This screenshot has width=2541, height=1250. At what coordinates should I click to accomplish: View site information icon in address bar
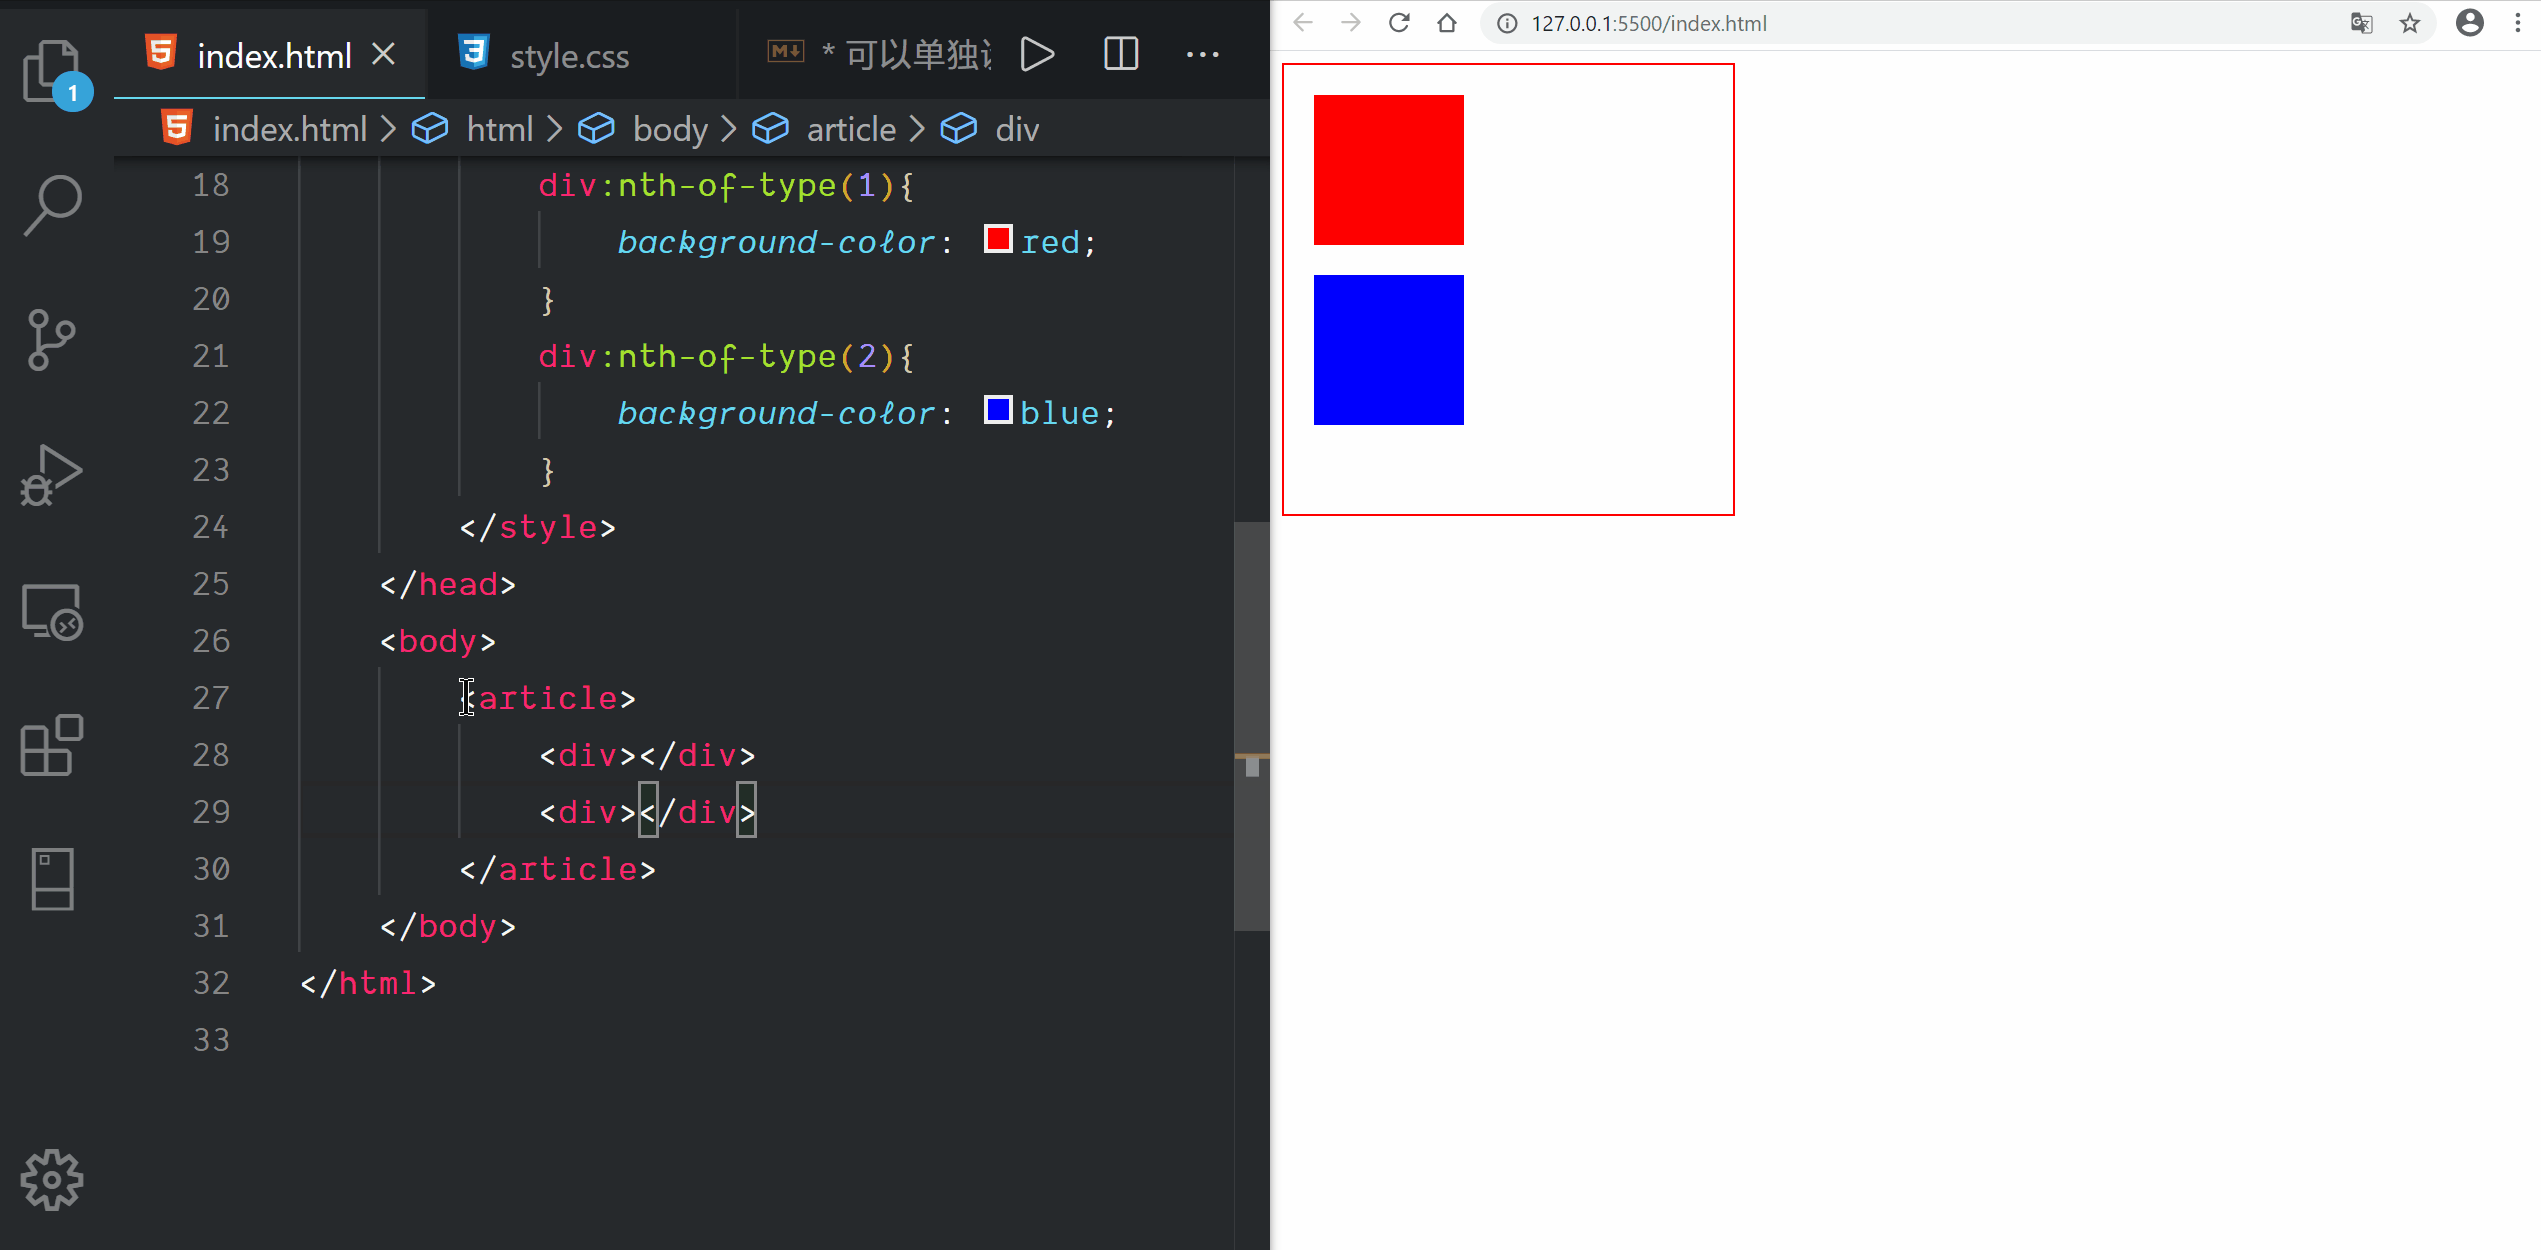[1507, 23]
